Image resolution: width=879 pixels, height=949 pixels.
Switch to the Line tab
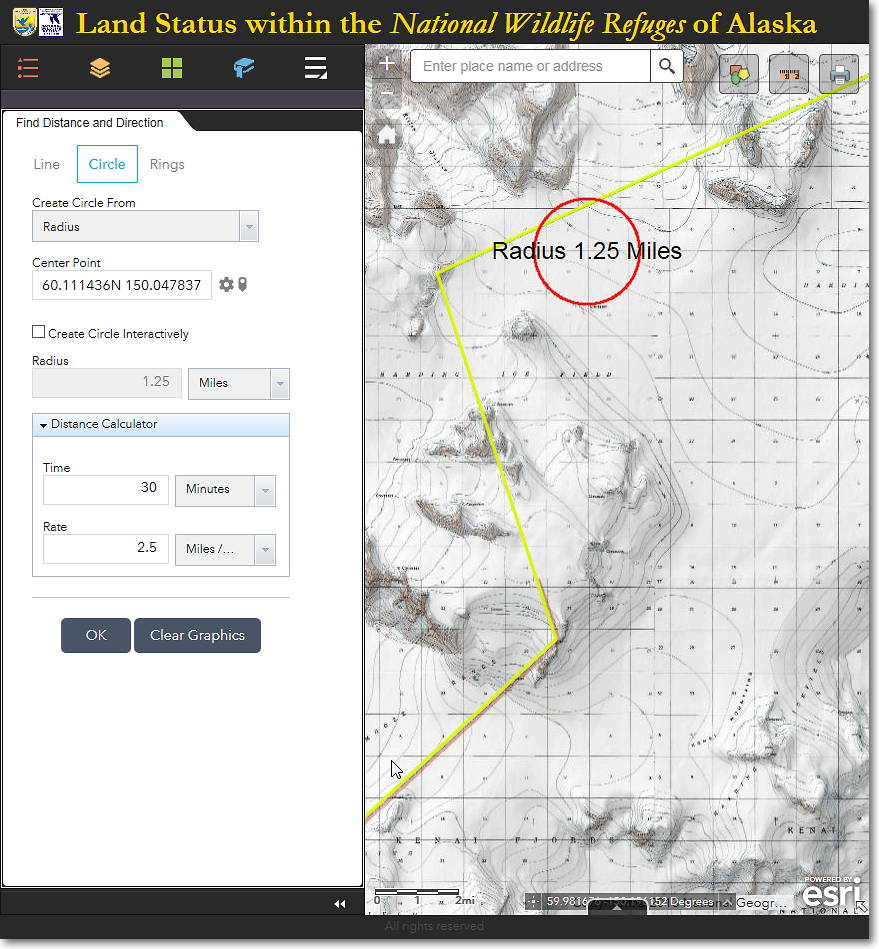tap(47, 165)
